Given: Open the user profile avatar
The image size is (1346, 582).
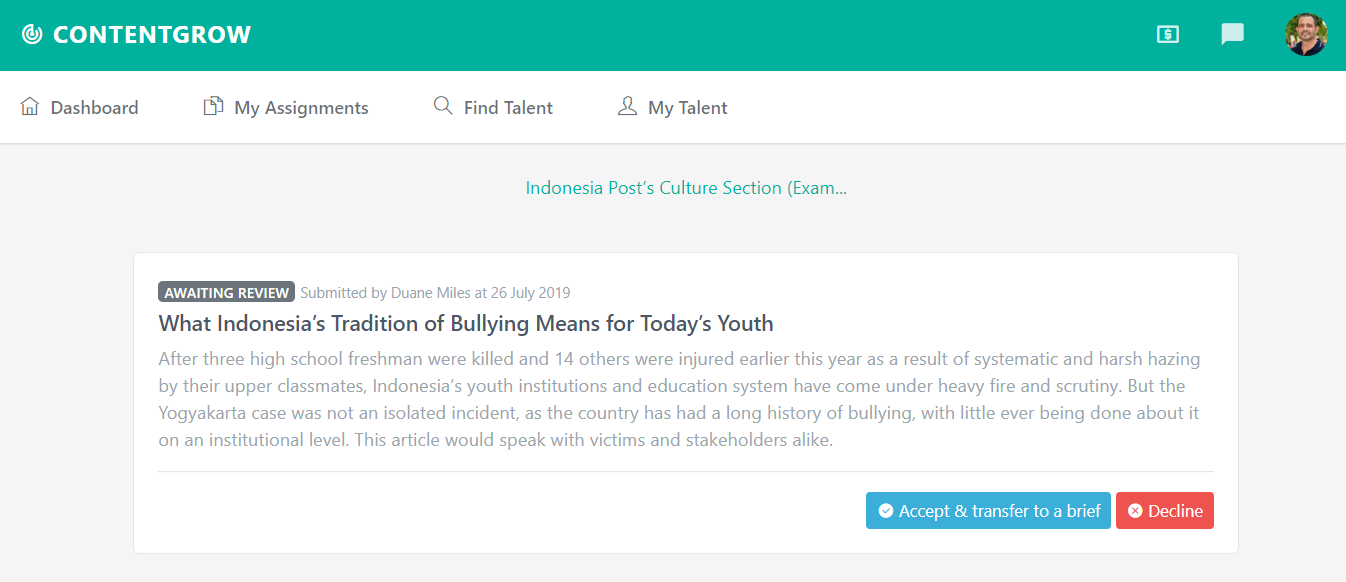Looking at the screenshot, I should (x=1306, y=35).
